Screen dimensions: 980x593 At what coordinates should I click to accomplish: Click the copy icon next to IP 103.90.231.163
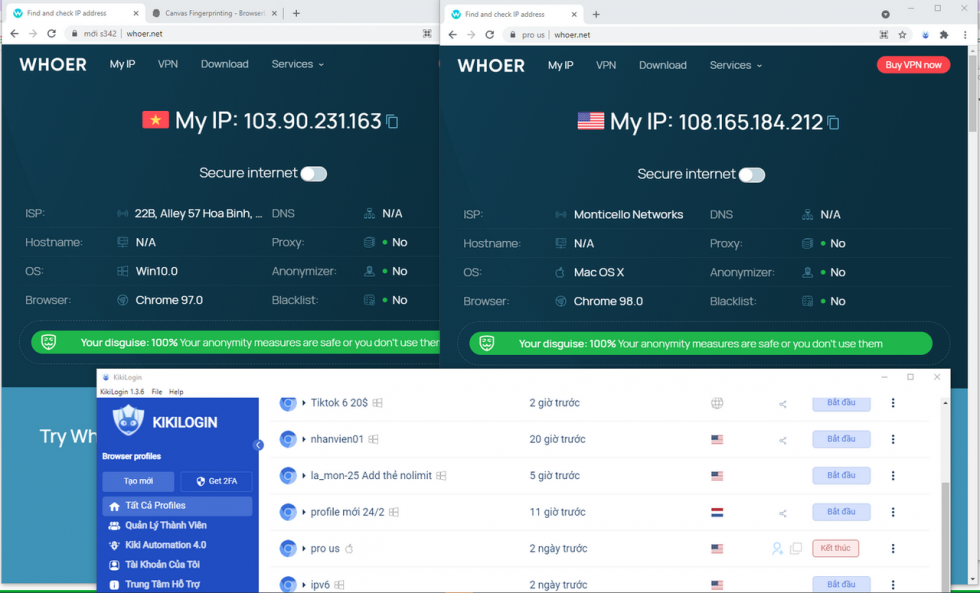click(x=391, y=119)
